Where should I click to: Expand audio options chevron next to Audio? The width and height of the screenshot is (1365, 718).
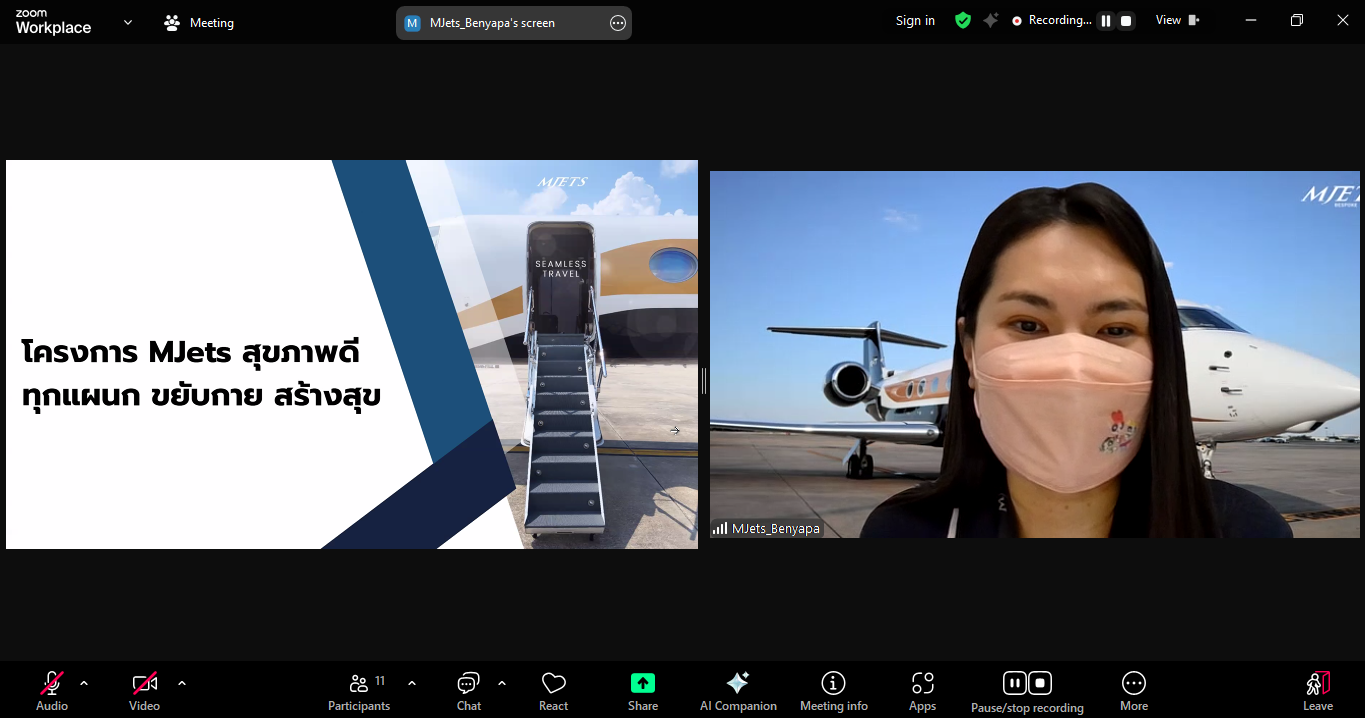coord(84,684)
